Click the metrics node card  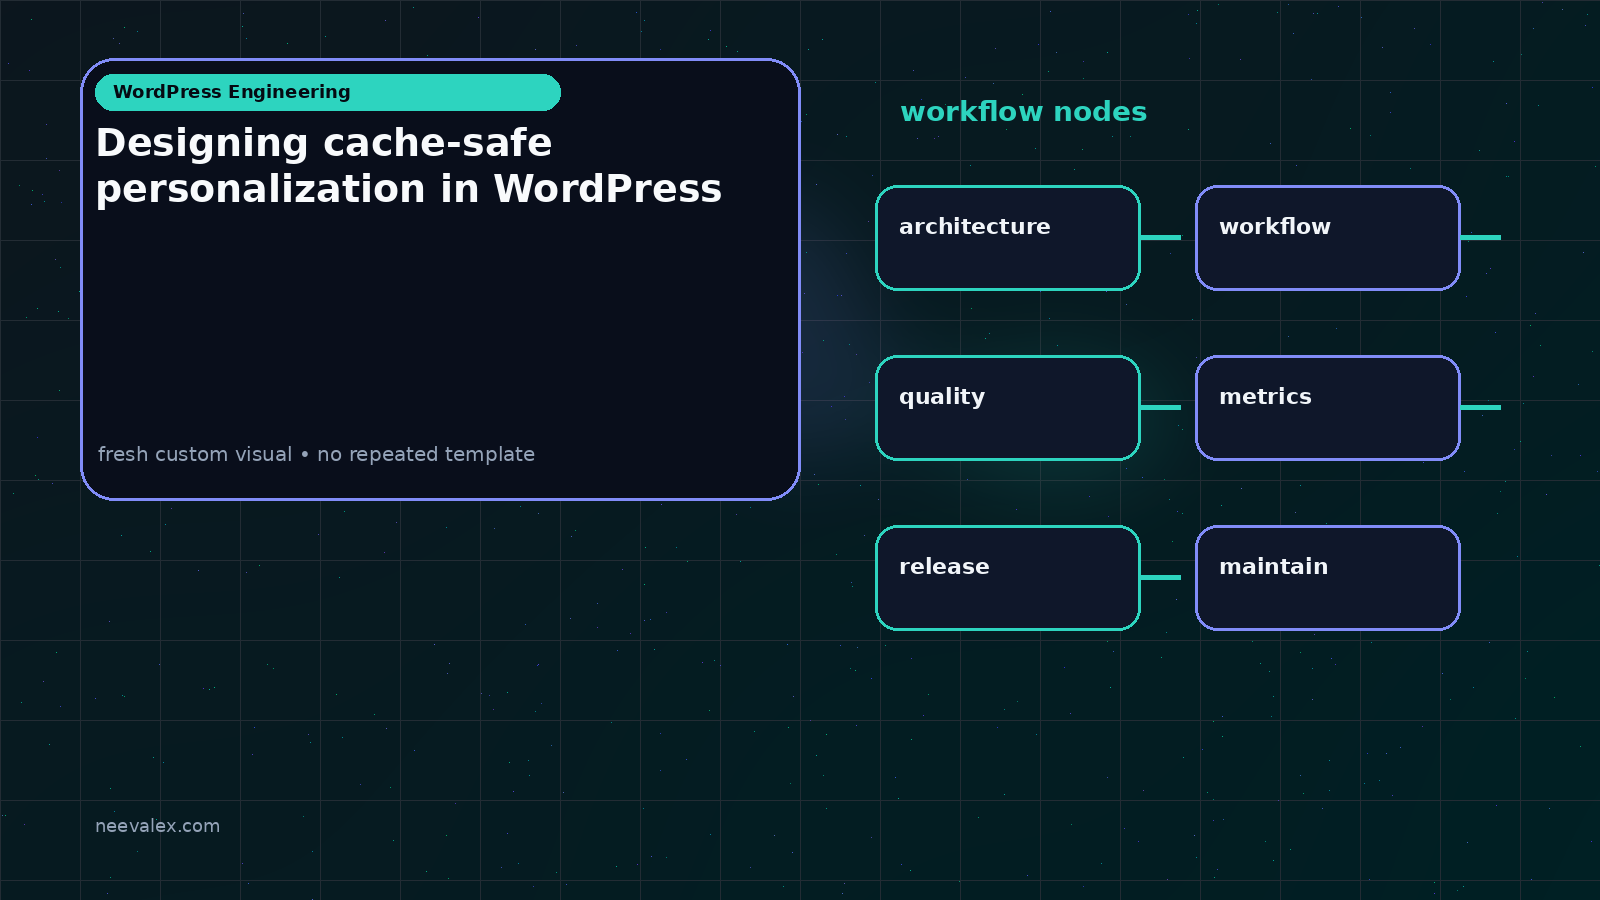click(1328, 408)
